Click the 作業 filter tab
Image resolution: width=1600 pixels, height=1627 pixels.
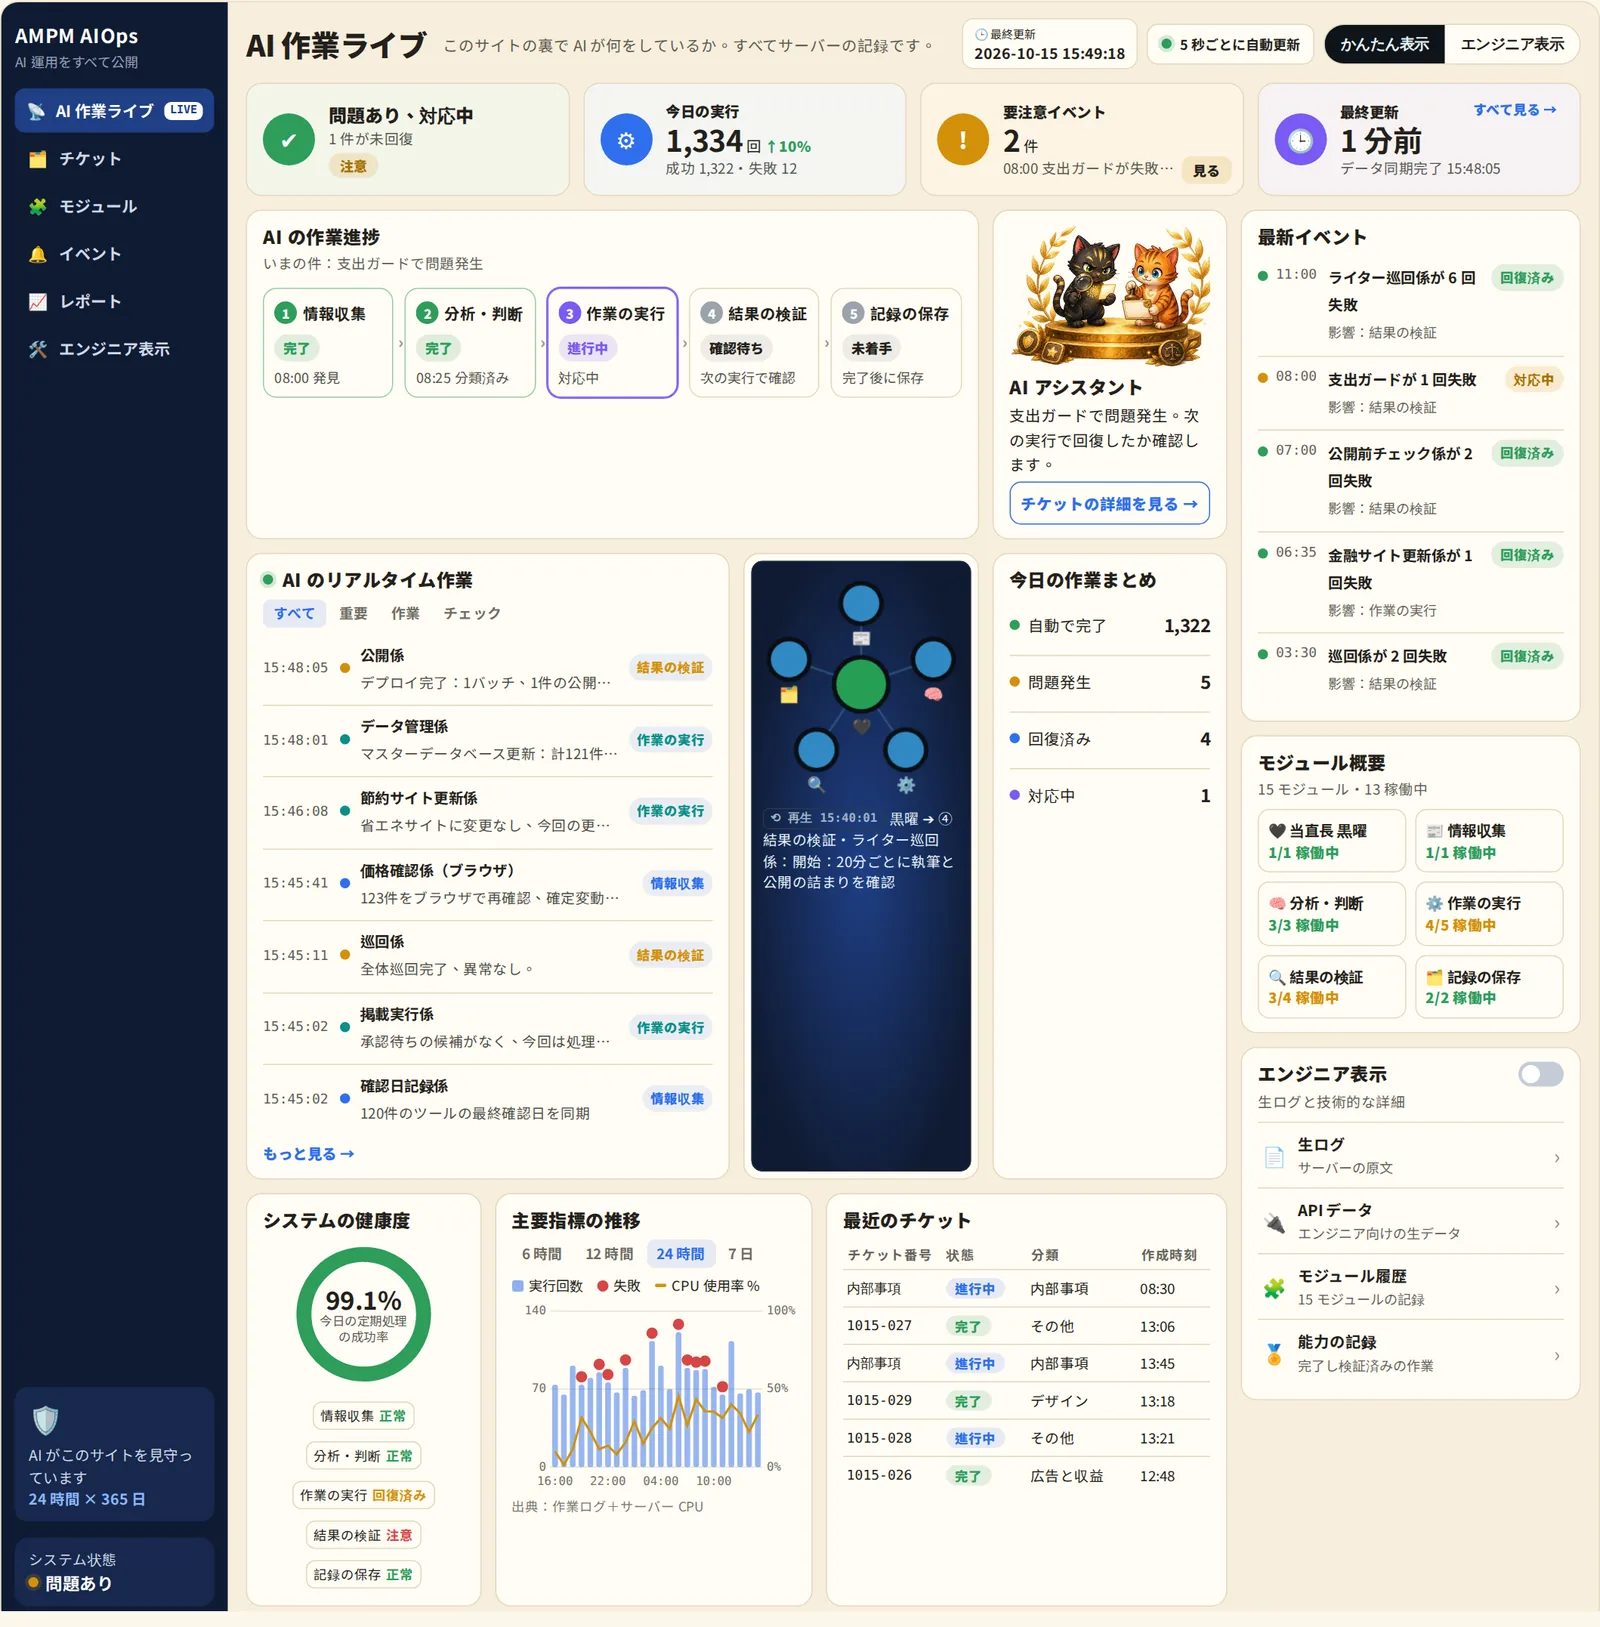tap(405, 613)
